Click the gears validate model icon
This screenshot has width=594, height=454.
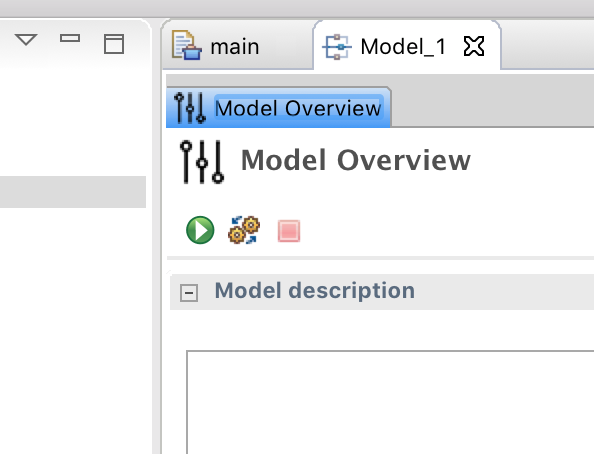[x=244, y=230]
